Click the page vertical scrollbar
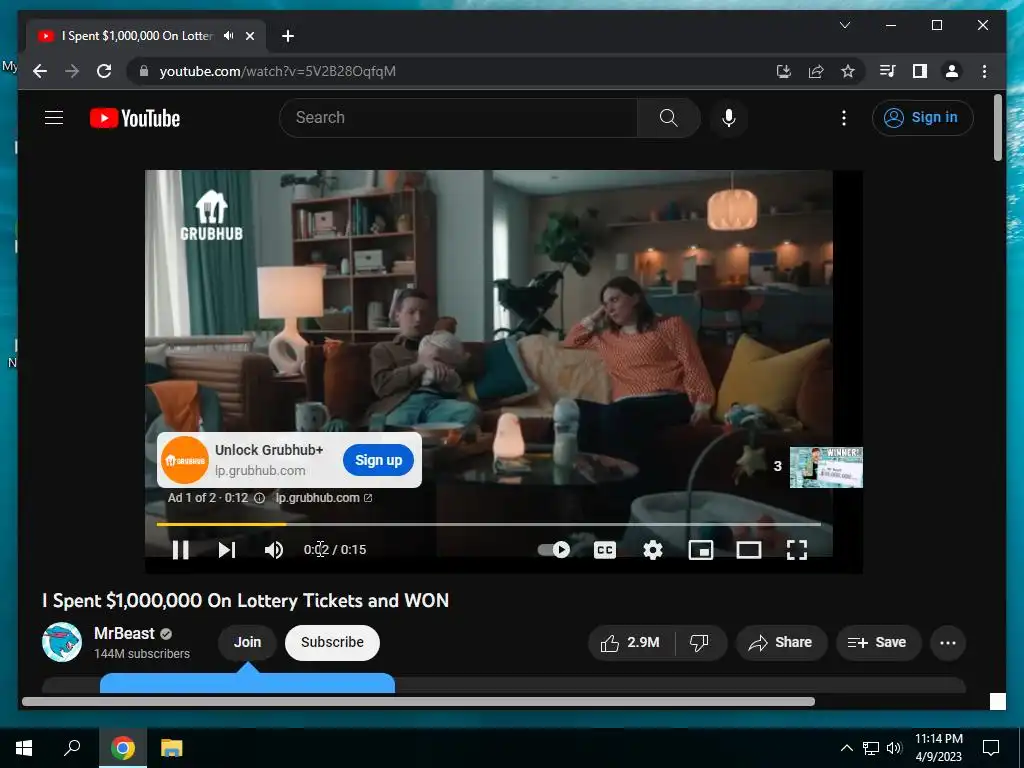The image size is (1024, 768). 997,127
